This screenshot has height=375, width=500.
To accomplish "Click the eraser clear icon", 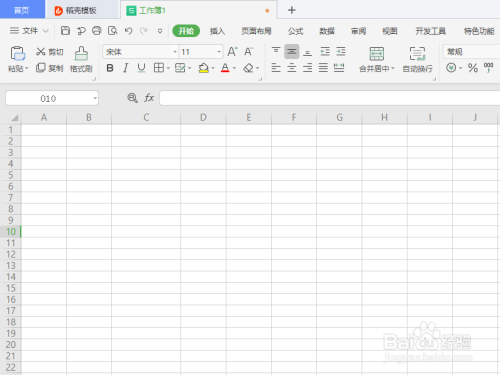I will [248, 68].
